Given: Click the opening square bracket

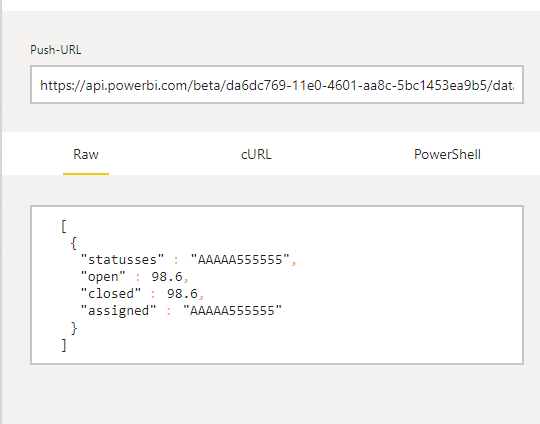Looking at the screenshot, I should tap(64, 226).
